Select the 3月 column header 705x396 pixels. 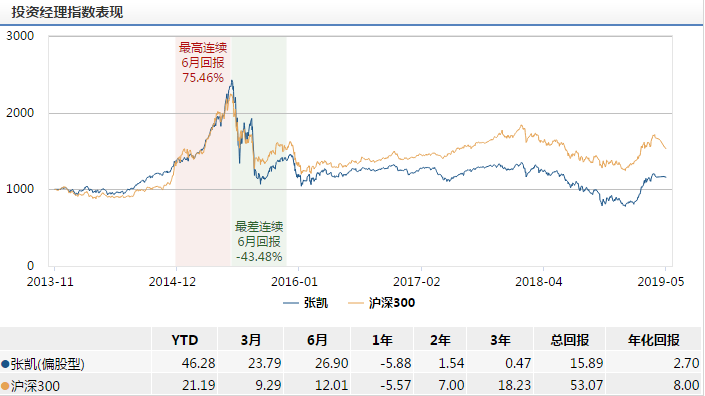(x=250, y=340)
